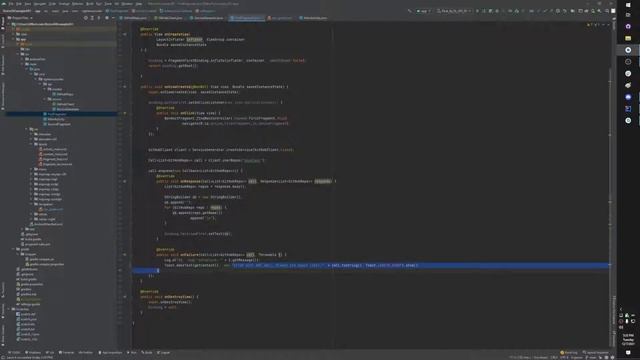Viewport: 640px width, 360px height.
Task: Click the Project panel settings gear icon
Action: [107, 18]
